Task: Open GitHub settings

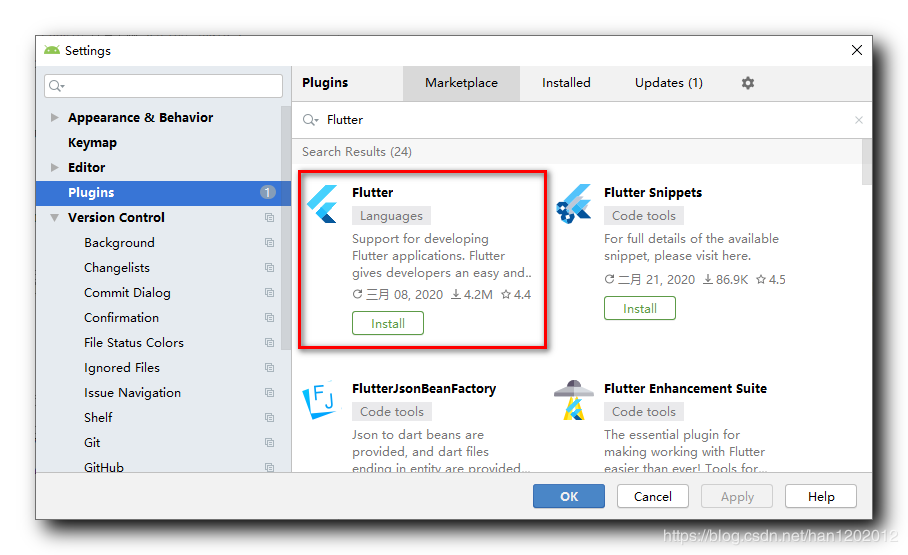Action: 104,466
